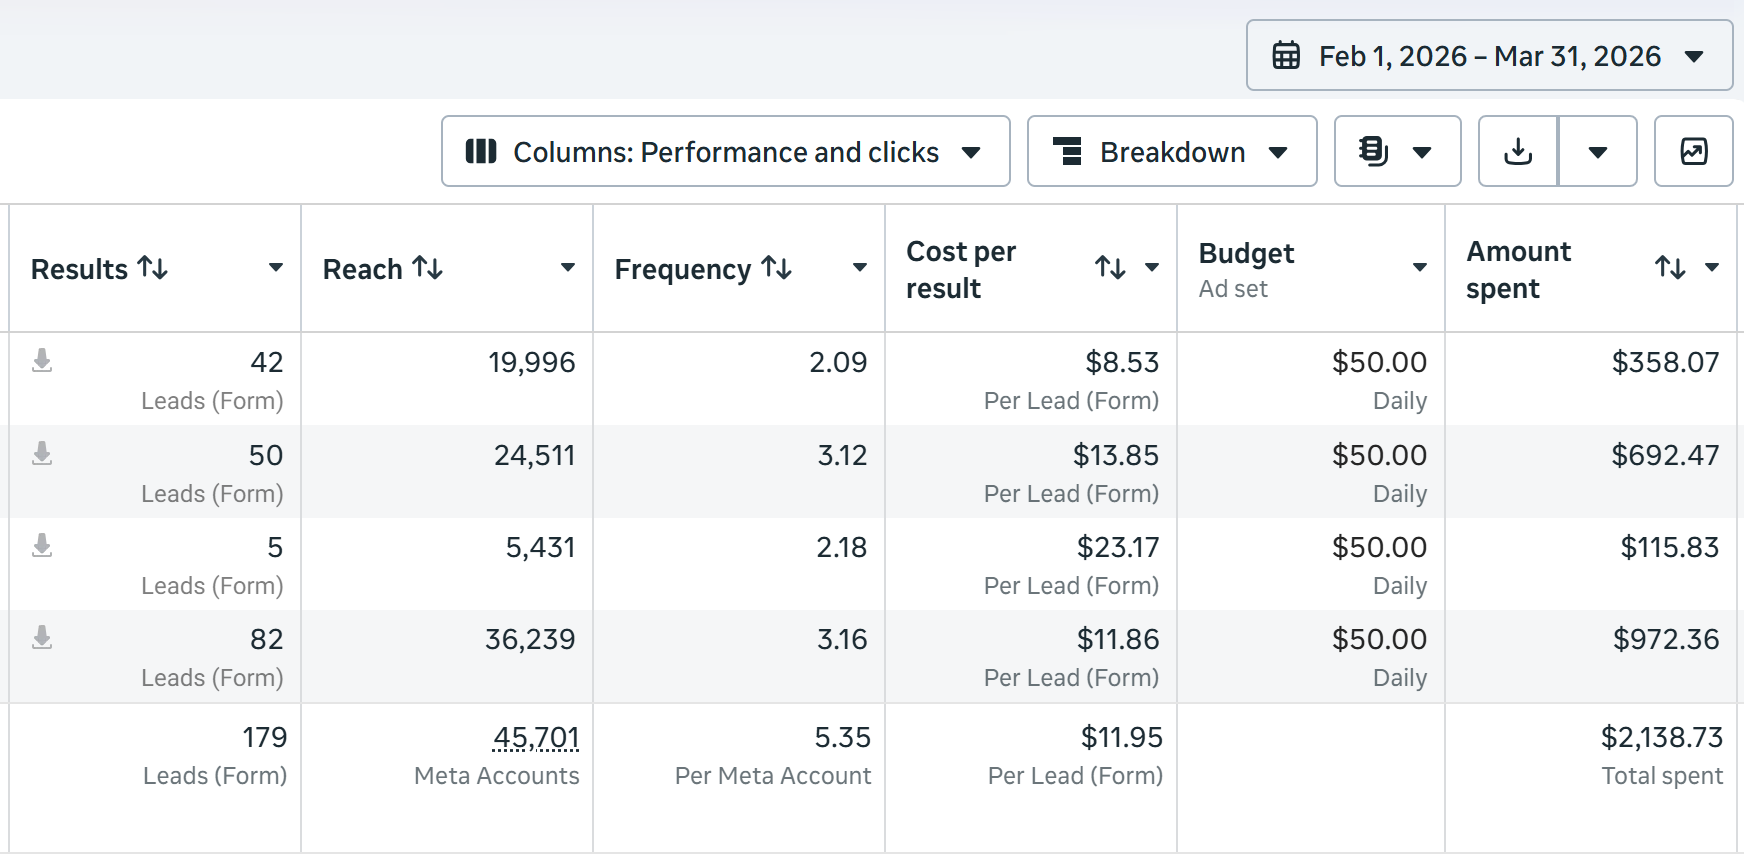Select the 19,996 reach cell

click(x=447, y=379)
